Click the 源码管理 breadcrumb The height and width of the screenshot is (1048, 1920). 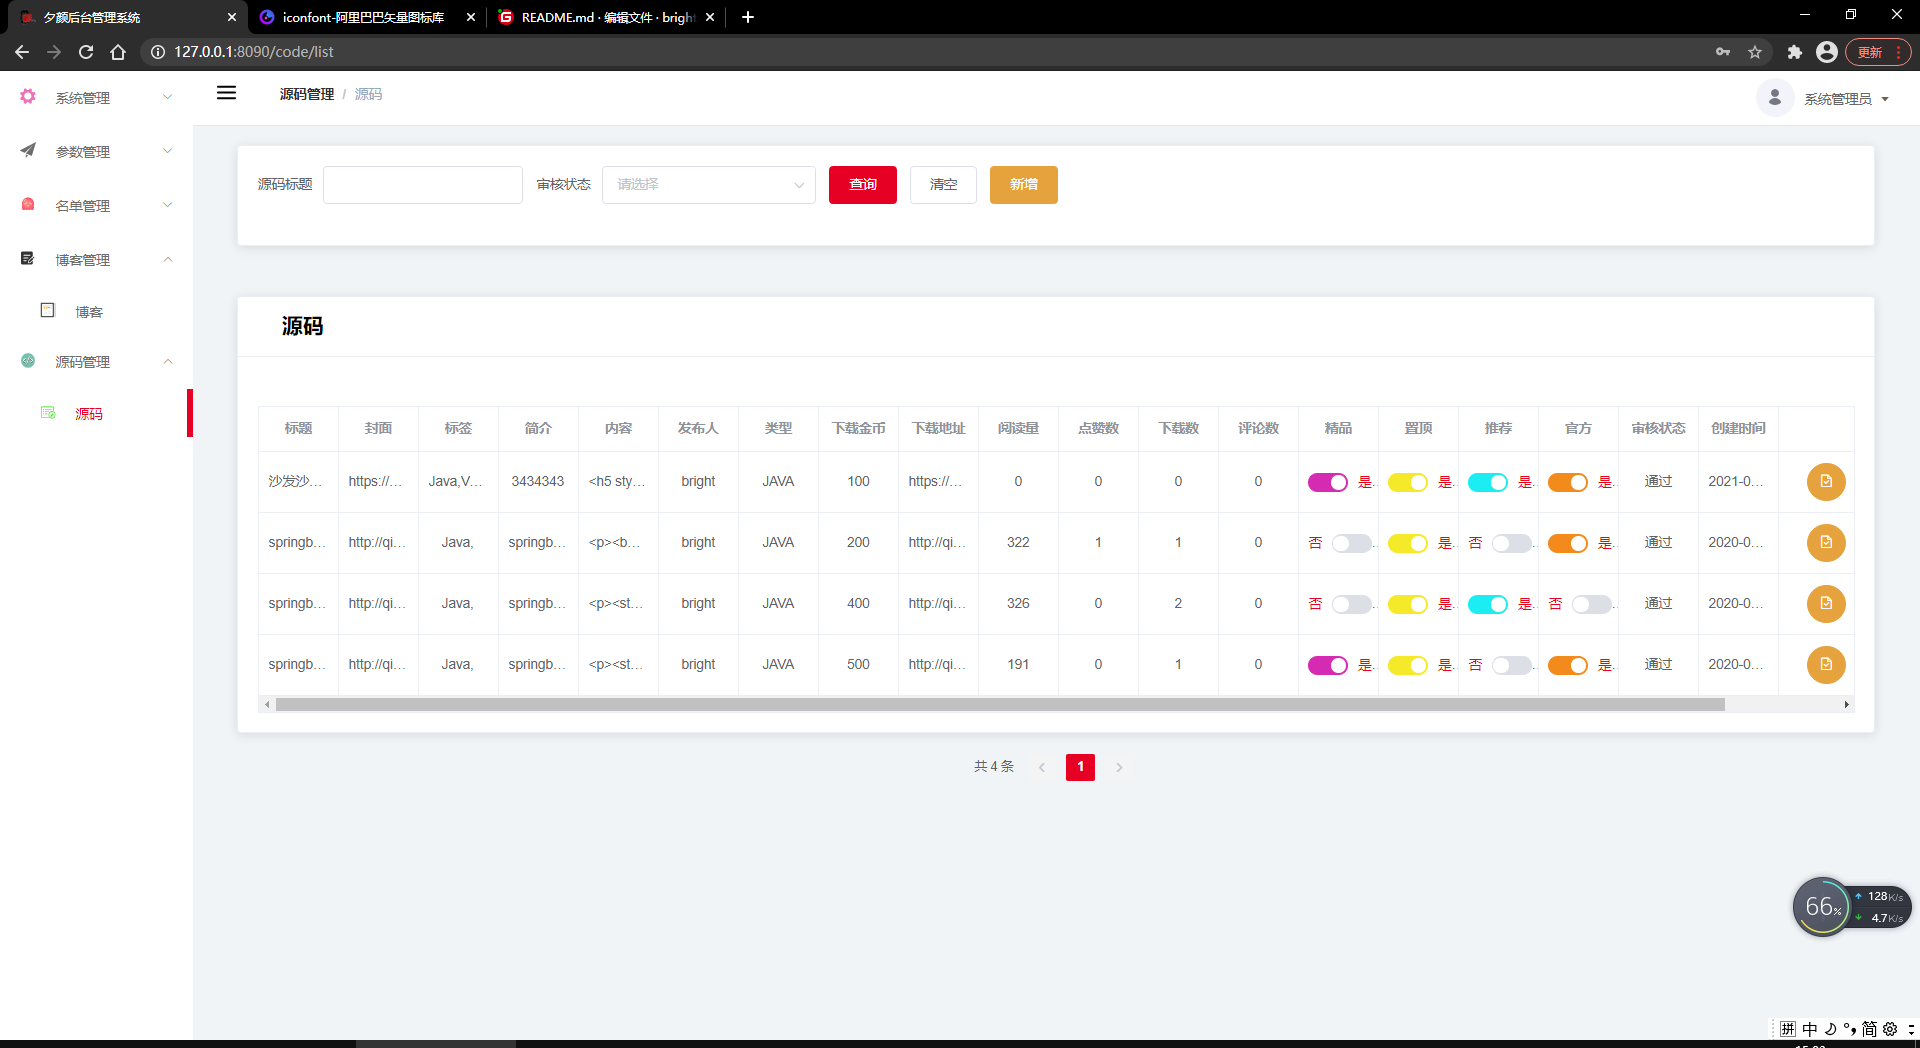(x=307, y=94)
